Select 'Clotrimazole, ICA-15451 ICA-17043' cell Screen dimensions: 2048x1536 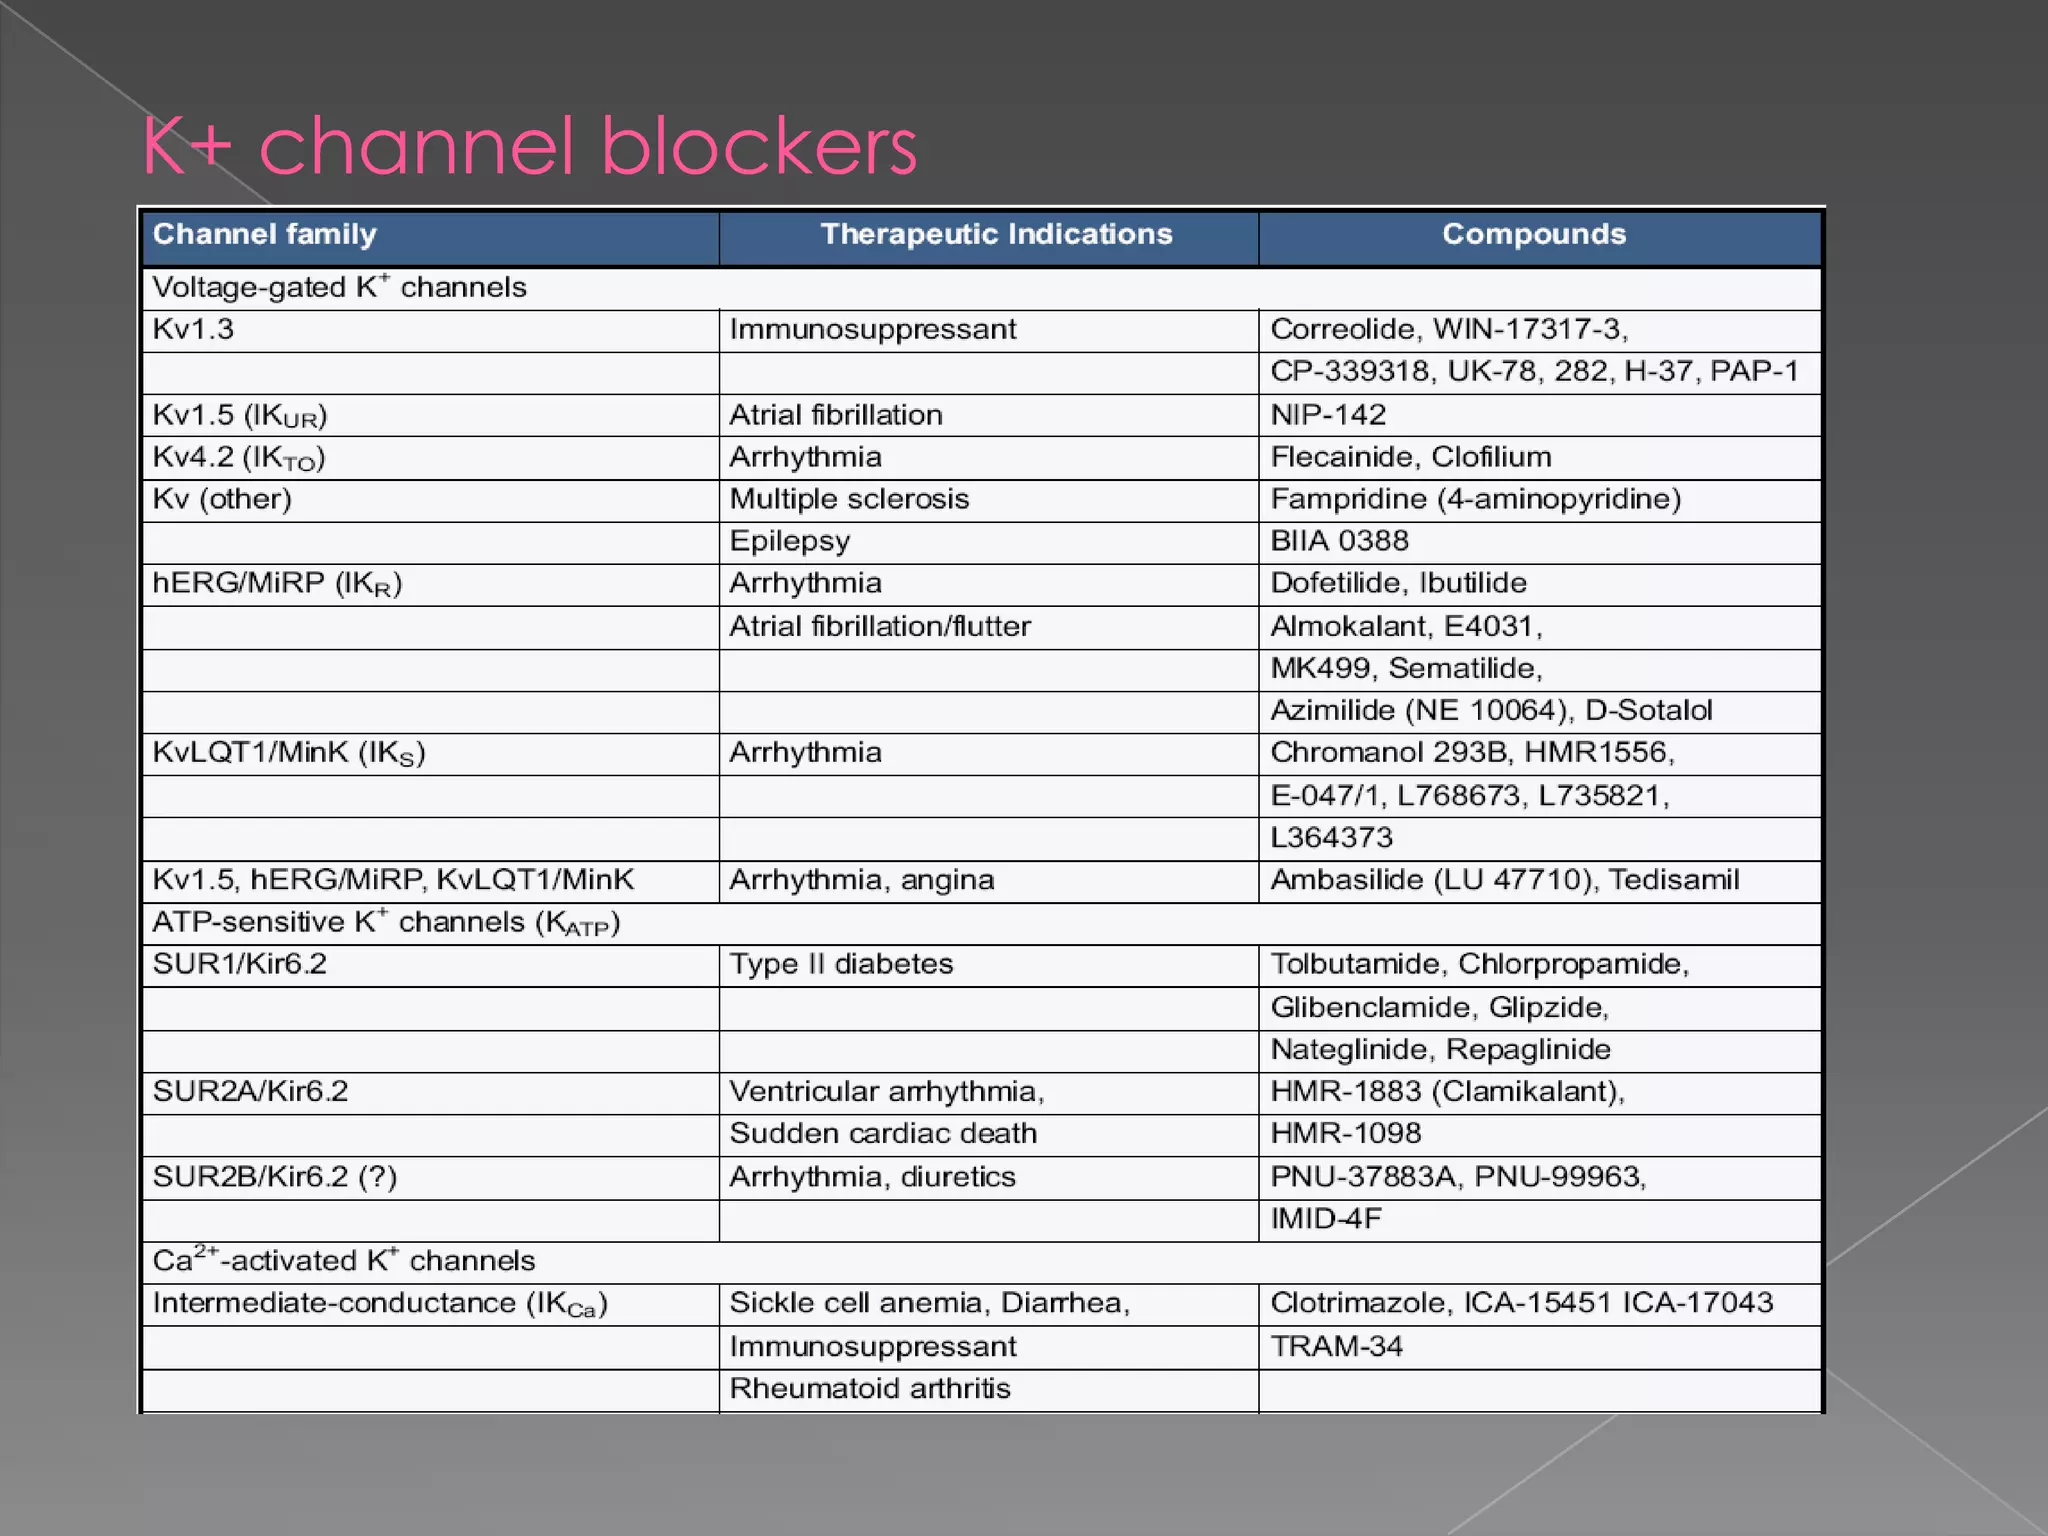tap(1540, 1304)
